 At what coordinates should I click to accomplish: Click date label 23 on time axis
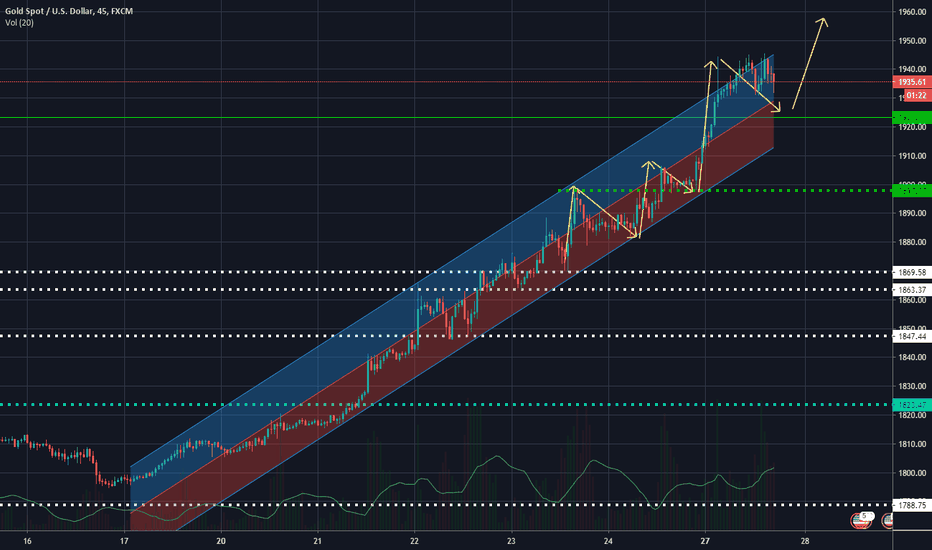coord(511,541)
